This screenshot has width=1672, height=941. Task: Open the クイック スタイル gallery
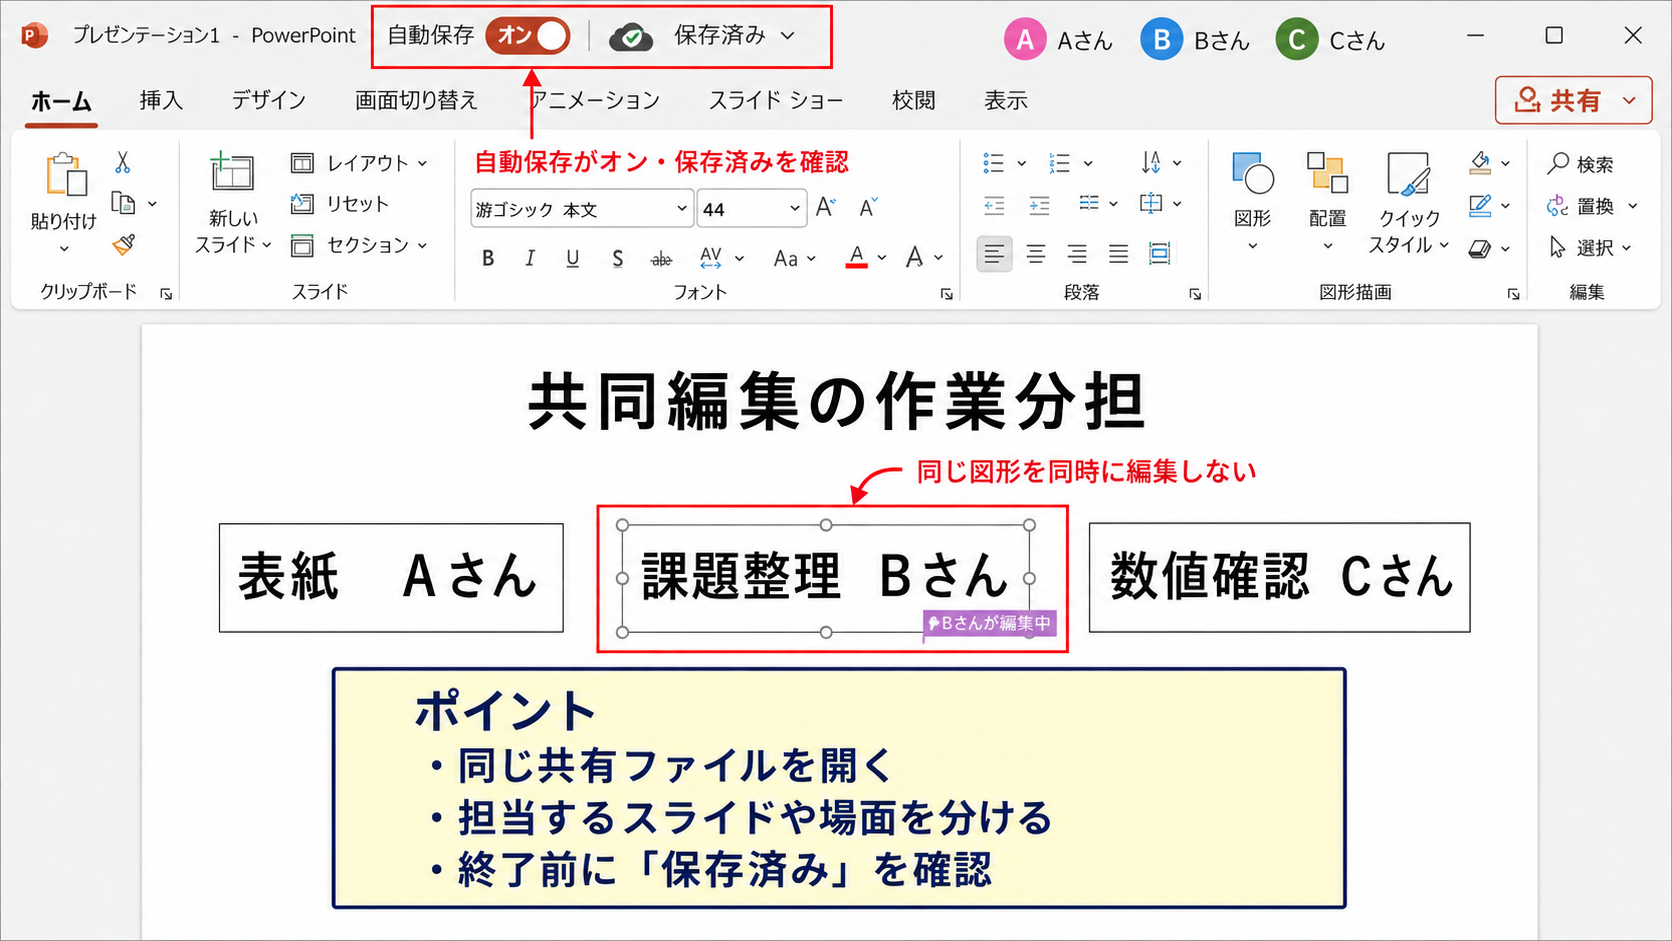click(1409, 203)
